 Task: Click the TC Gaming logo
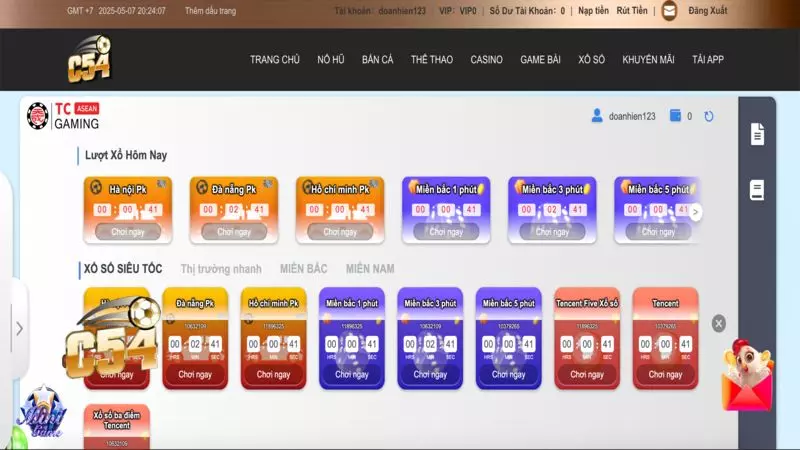63,116
